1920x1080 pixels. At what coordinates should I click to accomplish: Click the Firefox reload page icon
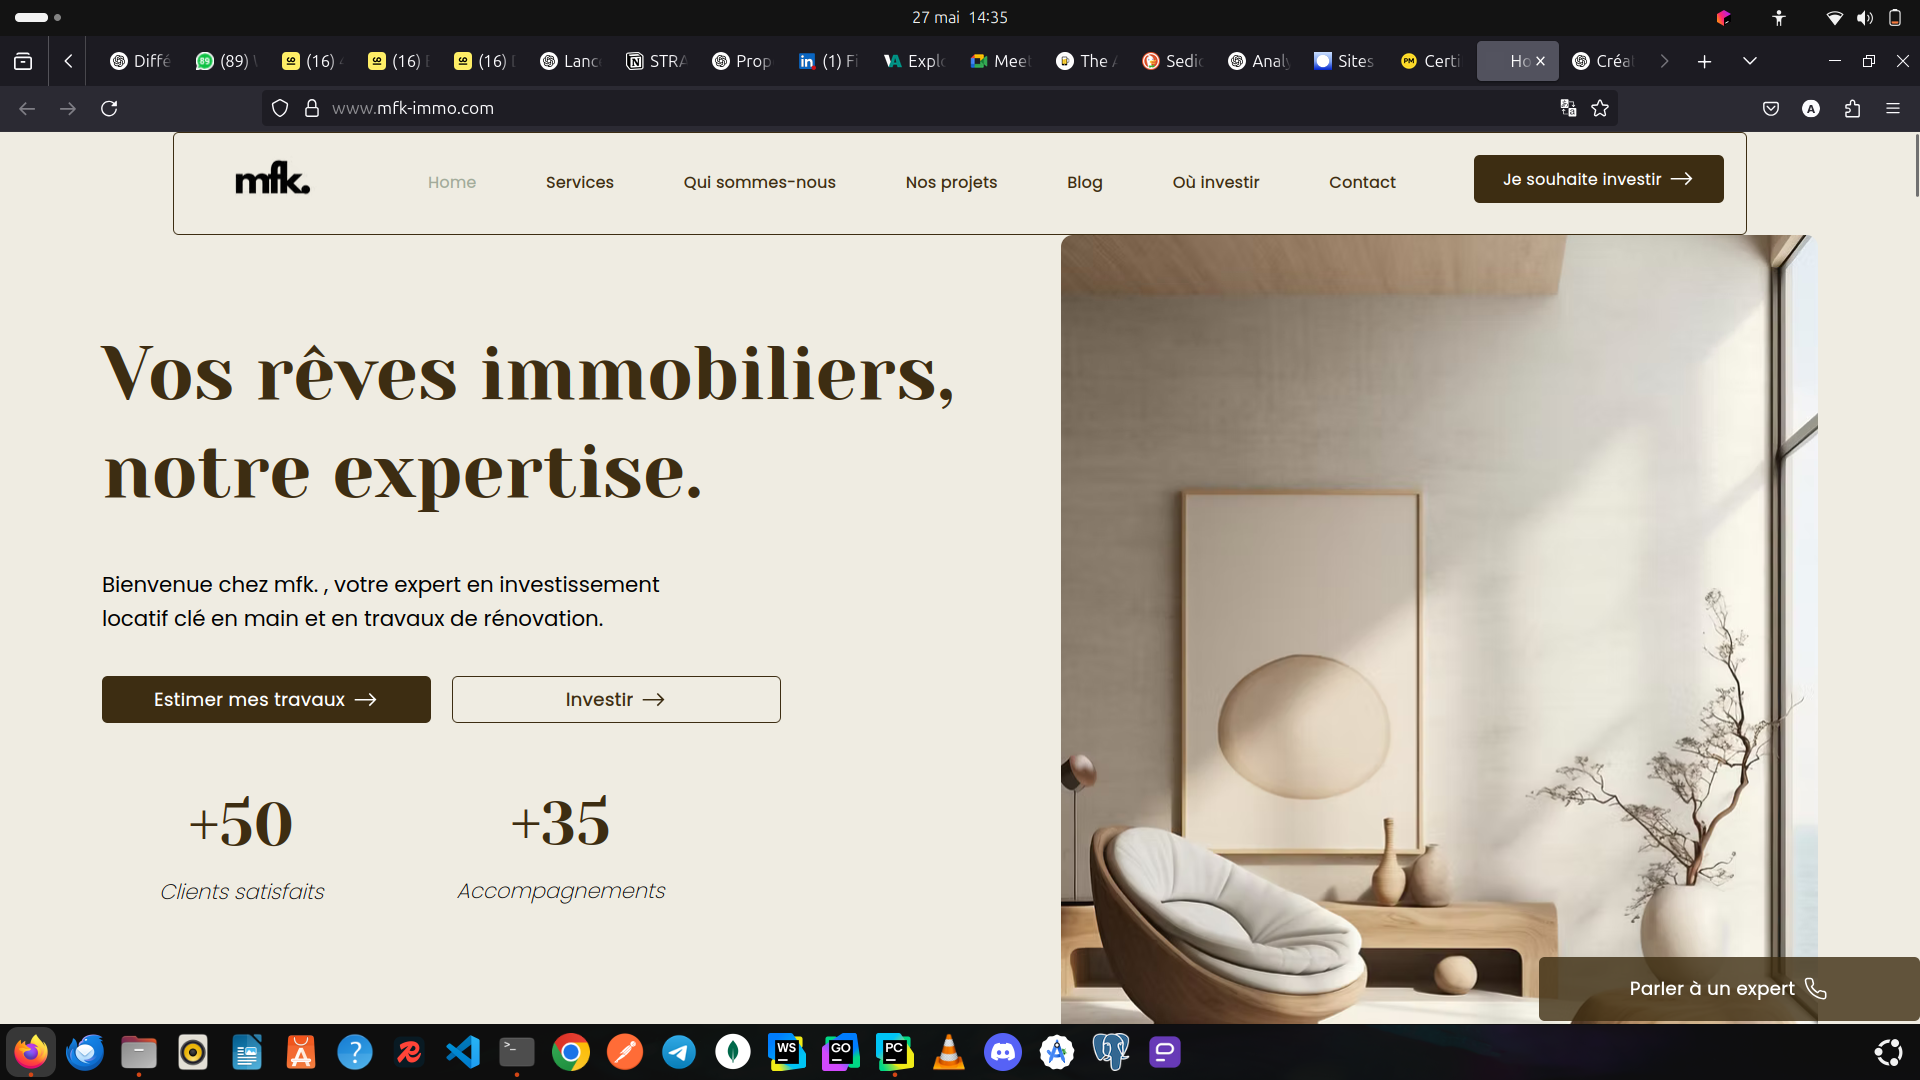click(x=109, y=108)
